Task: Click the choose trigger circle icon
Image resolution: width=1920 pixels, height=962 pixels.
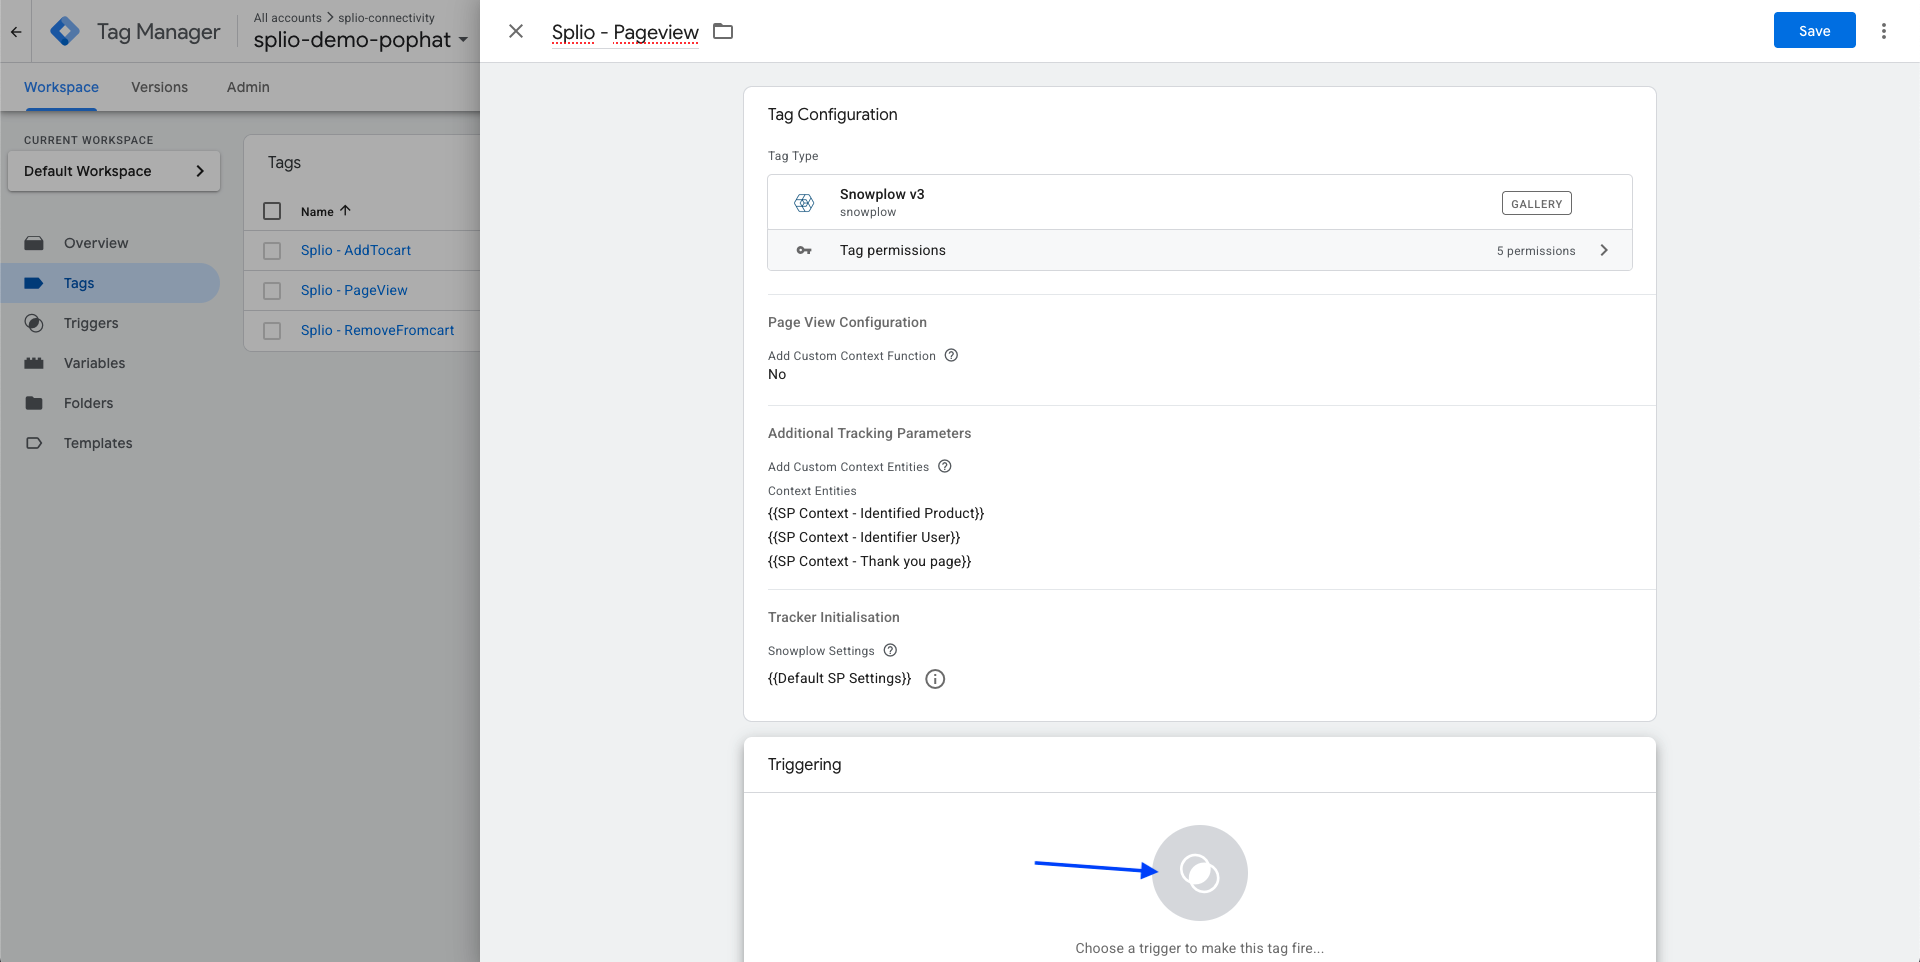Action: coord(1200,873)
